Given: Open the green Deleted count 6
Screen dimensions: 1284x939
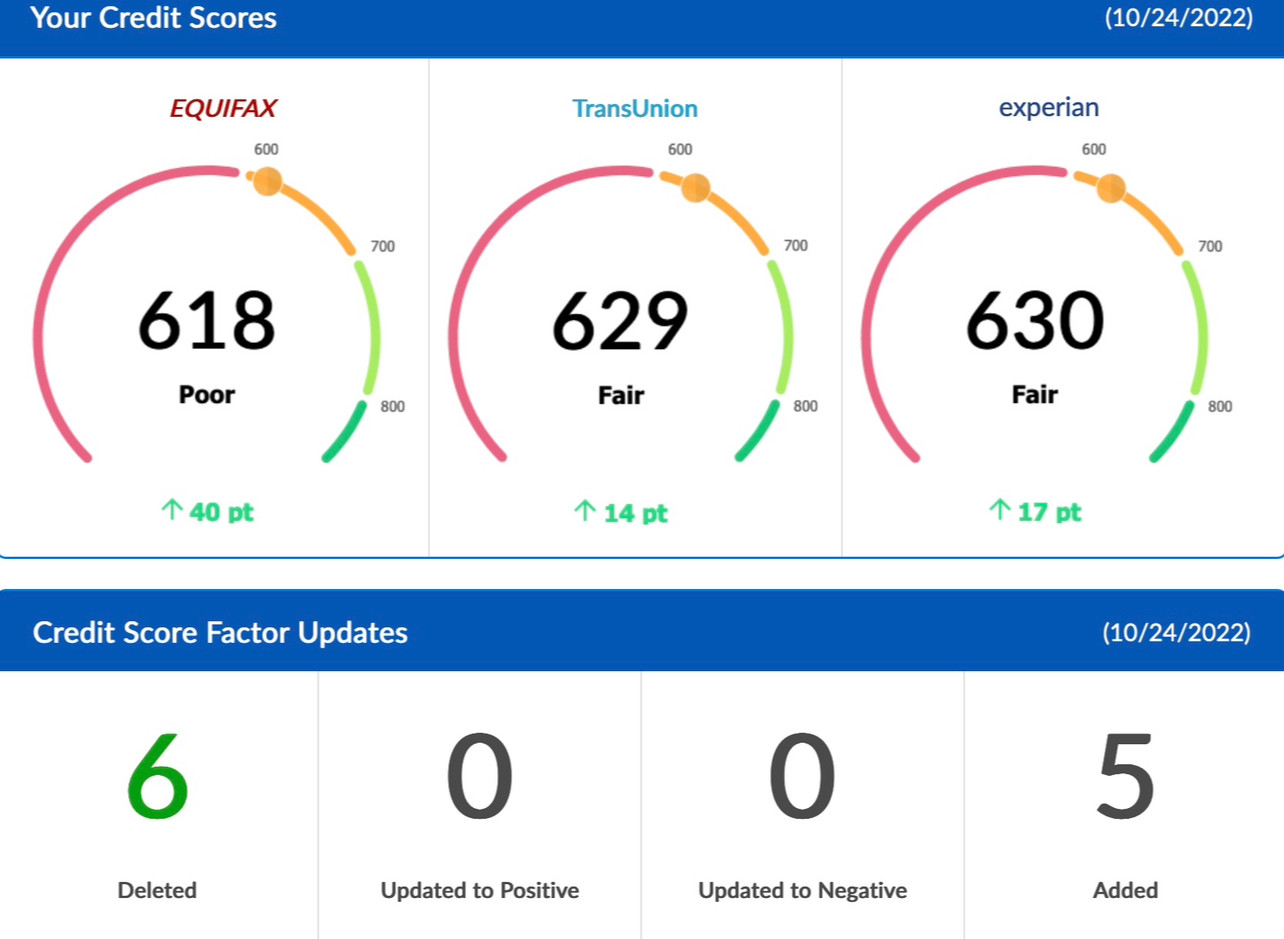Looking at the screenshot, I should (157, 779).
